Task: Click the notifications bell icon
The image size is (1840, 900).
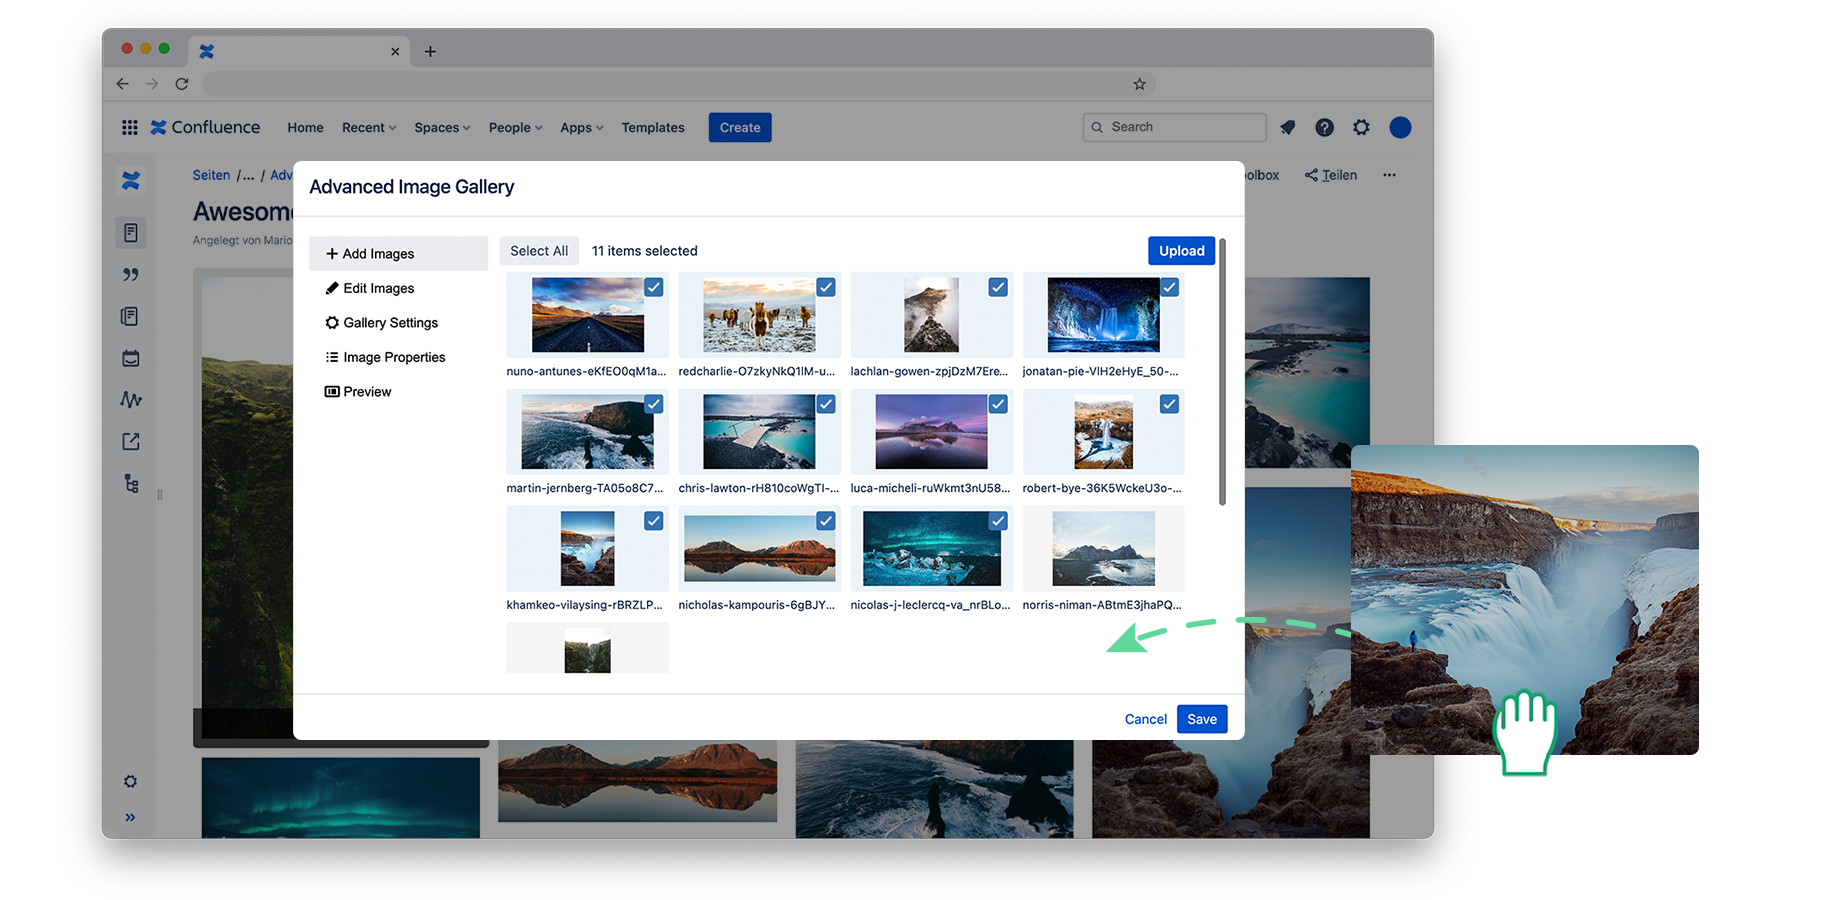Action: [x=1287, y=127]
